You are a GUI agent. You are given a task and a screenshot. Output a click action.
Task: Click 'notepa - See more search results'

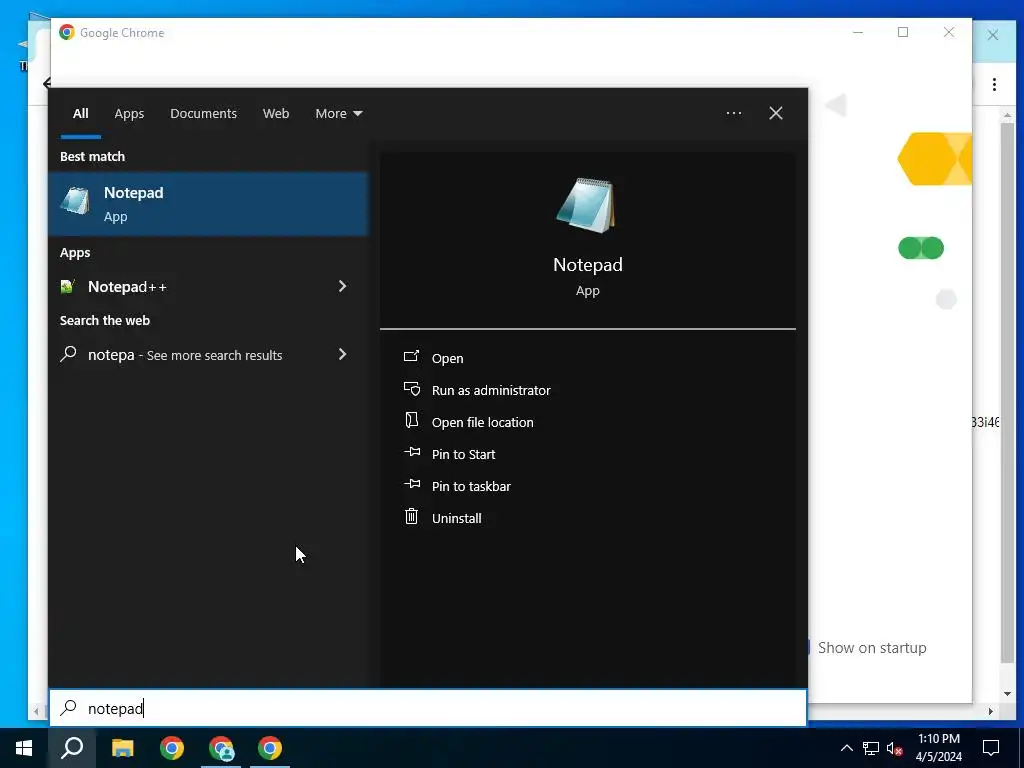click(x=185, y=355)
